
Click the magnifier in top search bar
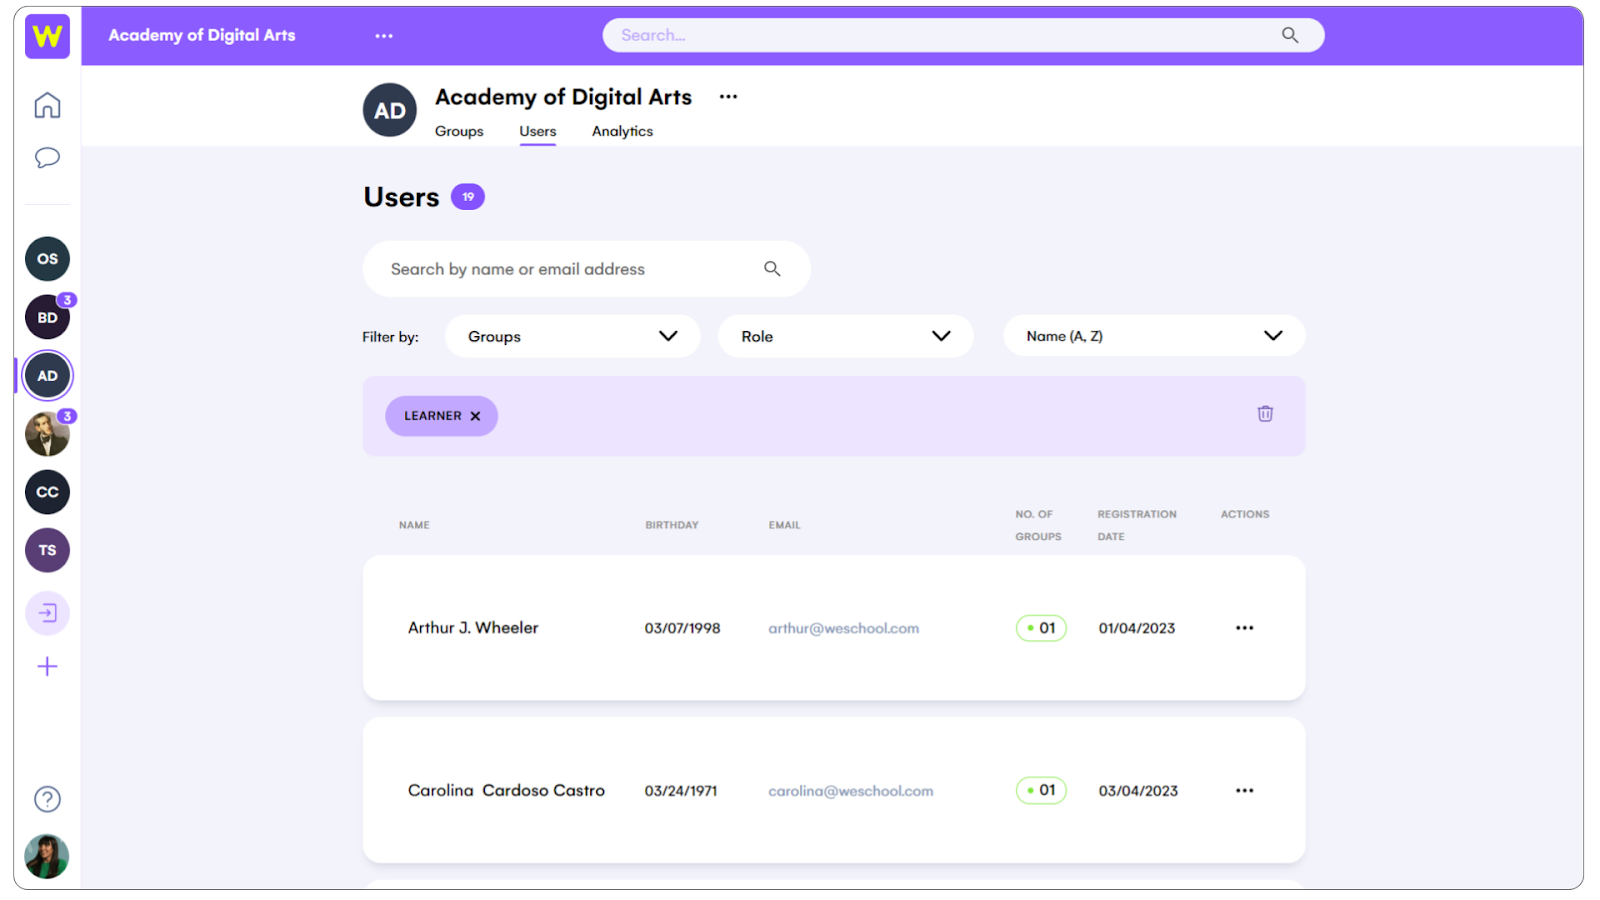point(1290,35)
